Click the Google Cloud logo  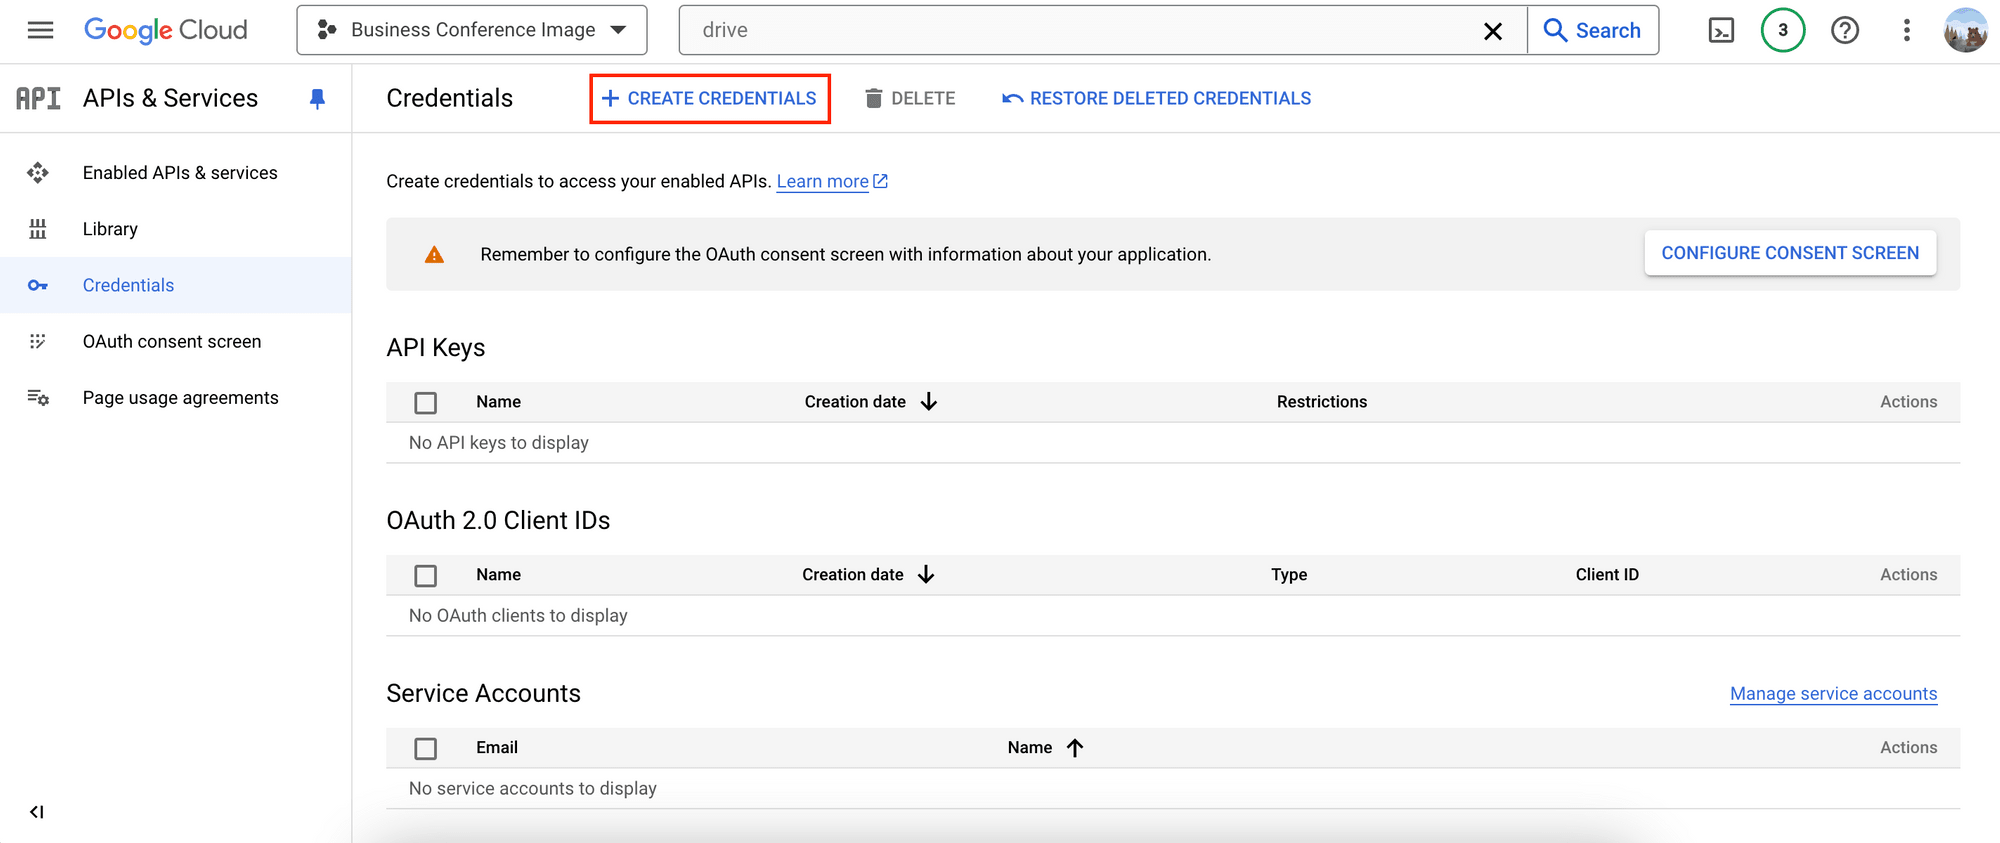(x=165, y=30)
